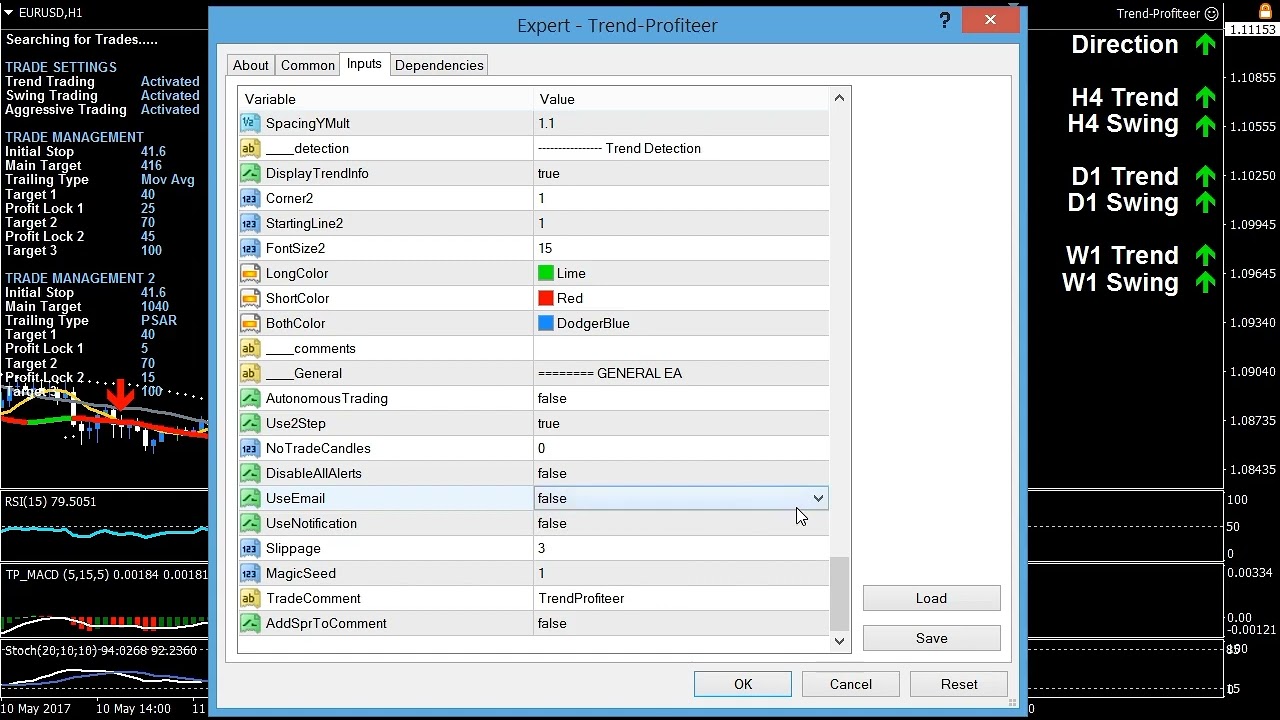Switch to the Common tab

307,65
